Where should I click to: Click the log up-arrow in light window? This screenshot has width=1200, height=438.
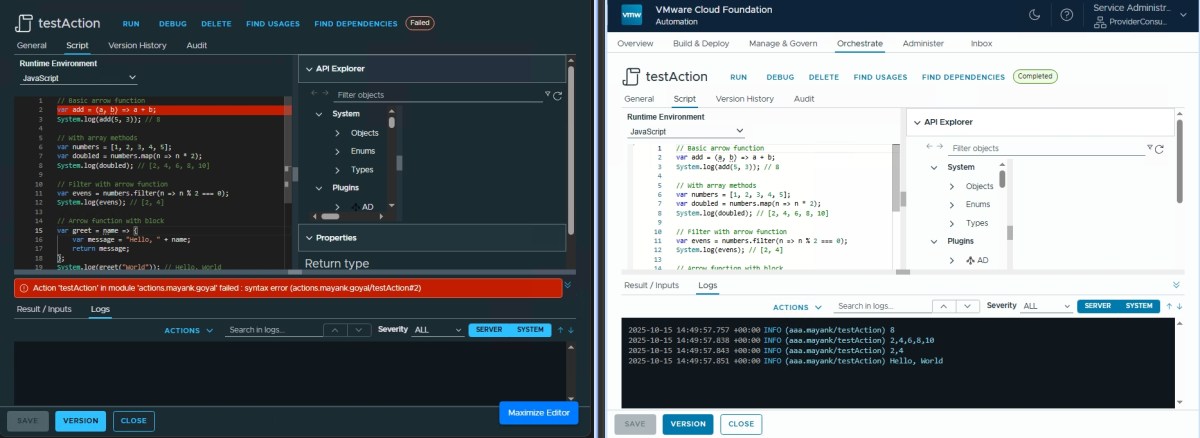click(1169, 306)
